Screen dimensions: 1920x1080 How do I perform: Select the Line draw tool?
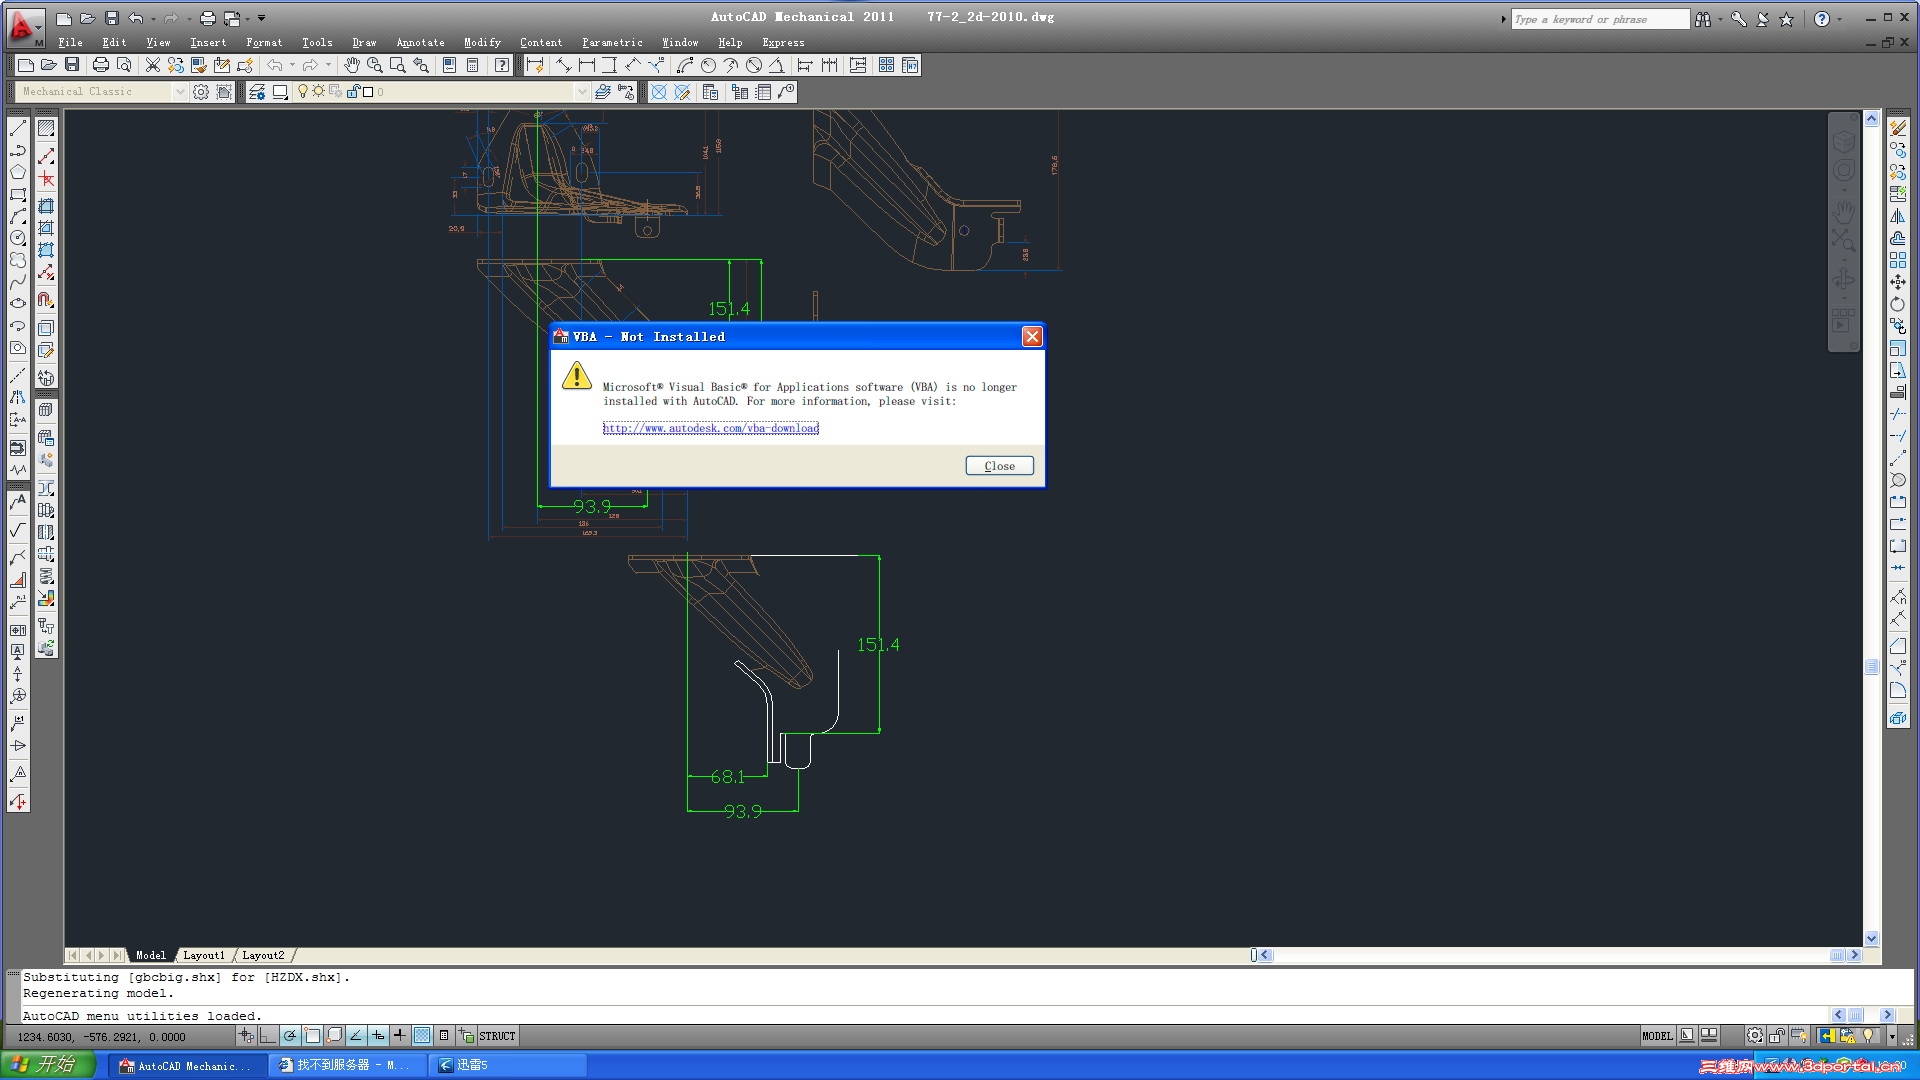[18, 129]
